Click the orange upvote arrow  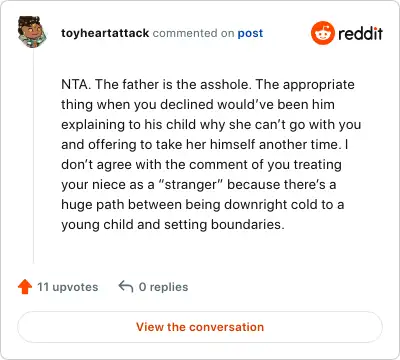point(25,287)
